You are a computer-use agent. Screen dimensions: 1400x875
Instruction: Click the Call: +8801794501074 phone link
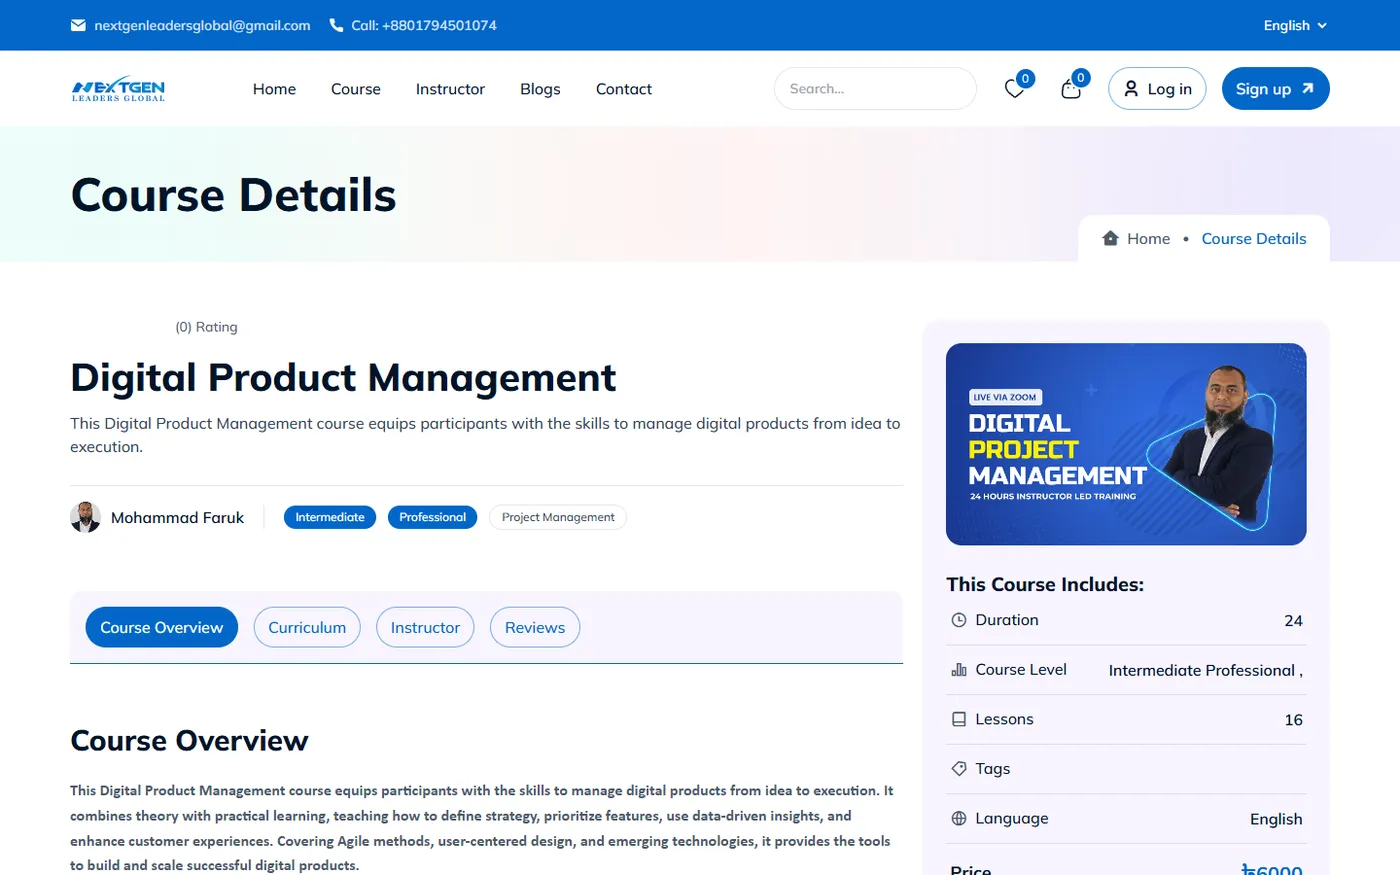point(424,25)
